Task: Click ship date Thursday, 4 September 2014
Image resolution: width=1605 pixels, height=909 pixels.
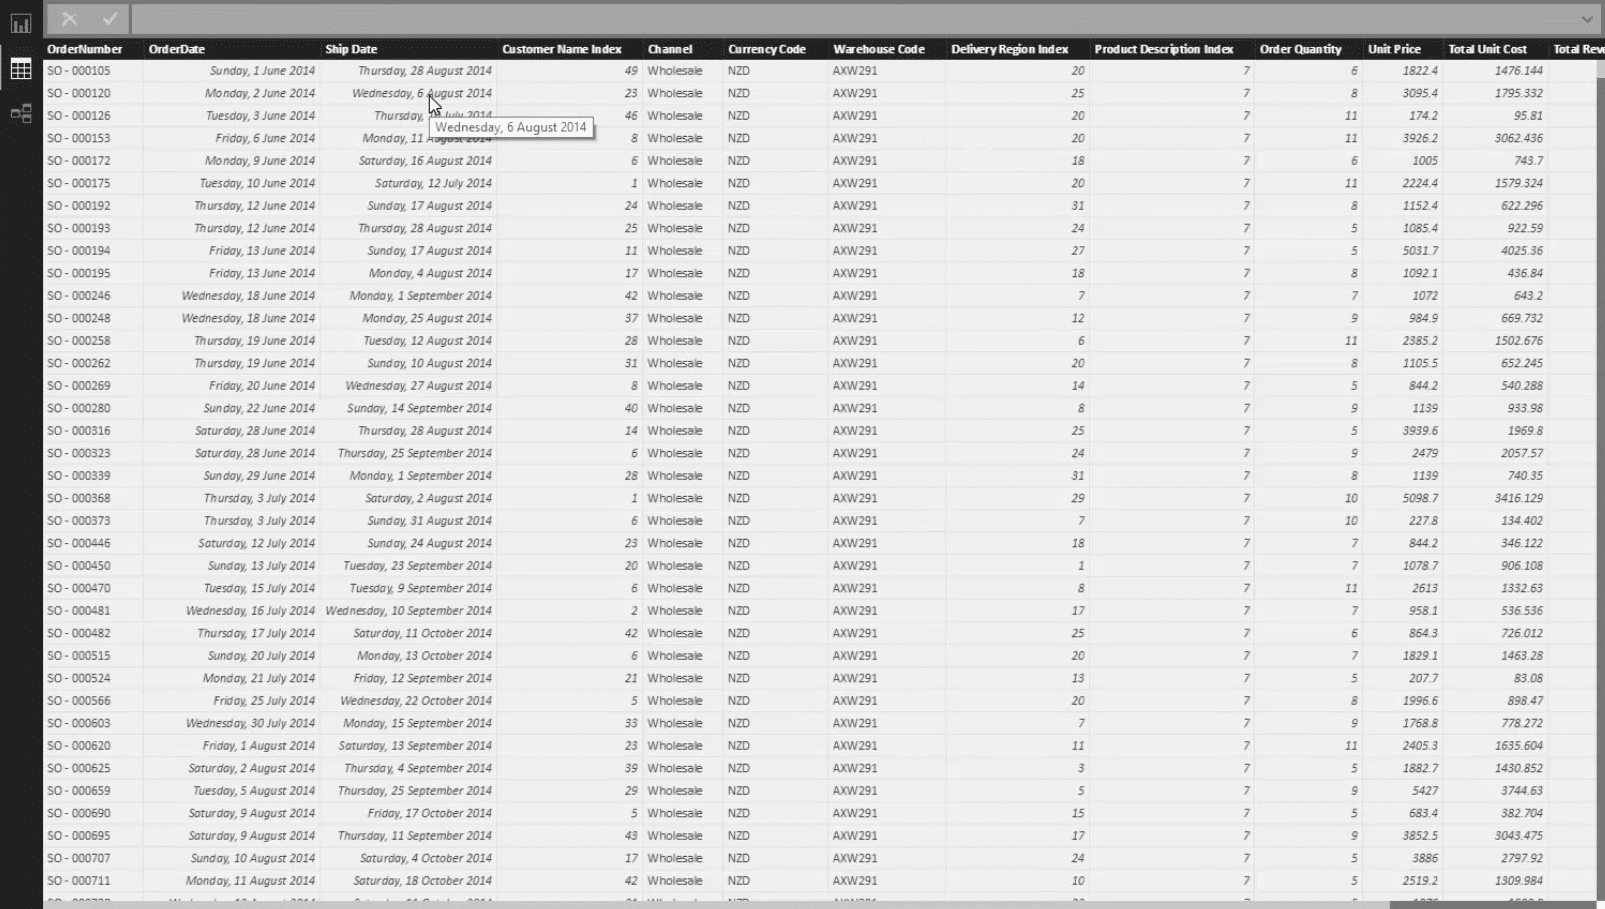Action: 418,768
